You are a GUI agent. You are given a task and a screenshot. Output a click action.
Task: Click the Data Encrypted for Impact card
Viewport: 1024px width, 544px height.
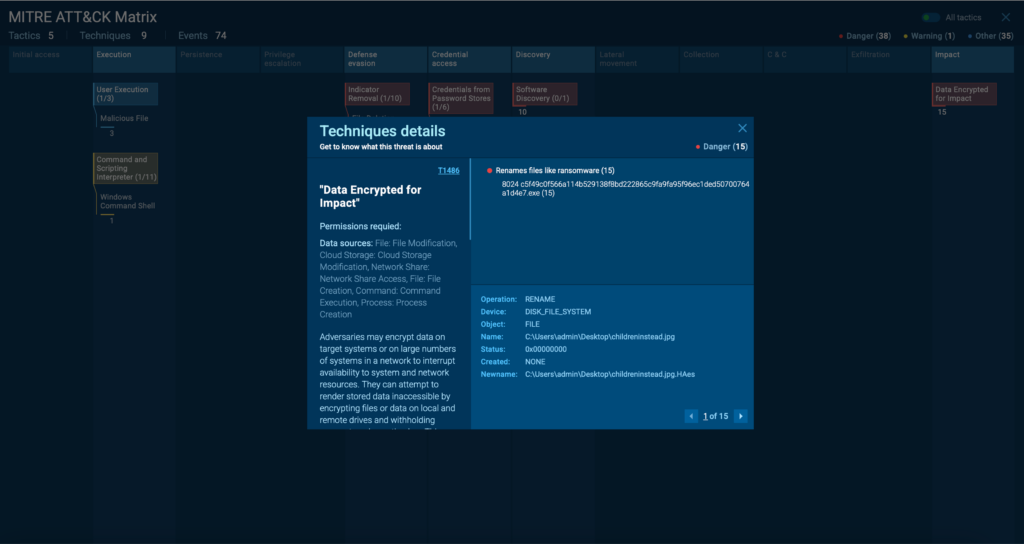964,94
